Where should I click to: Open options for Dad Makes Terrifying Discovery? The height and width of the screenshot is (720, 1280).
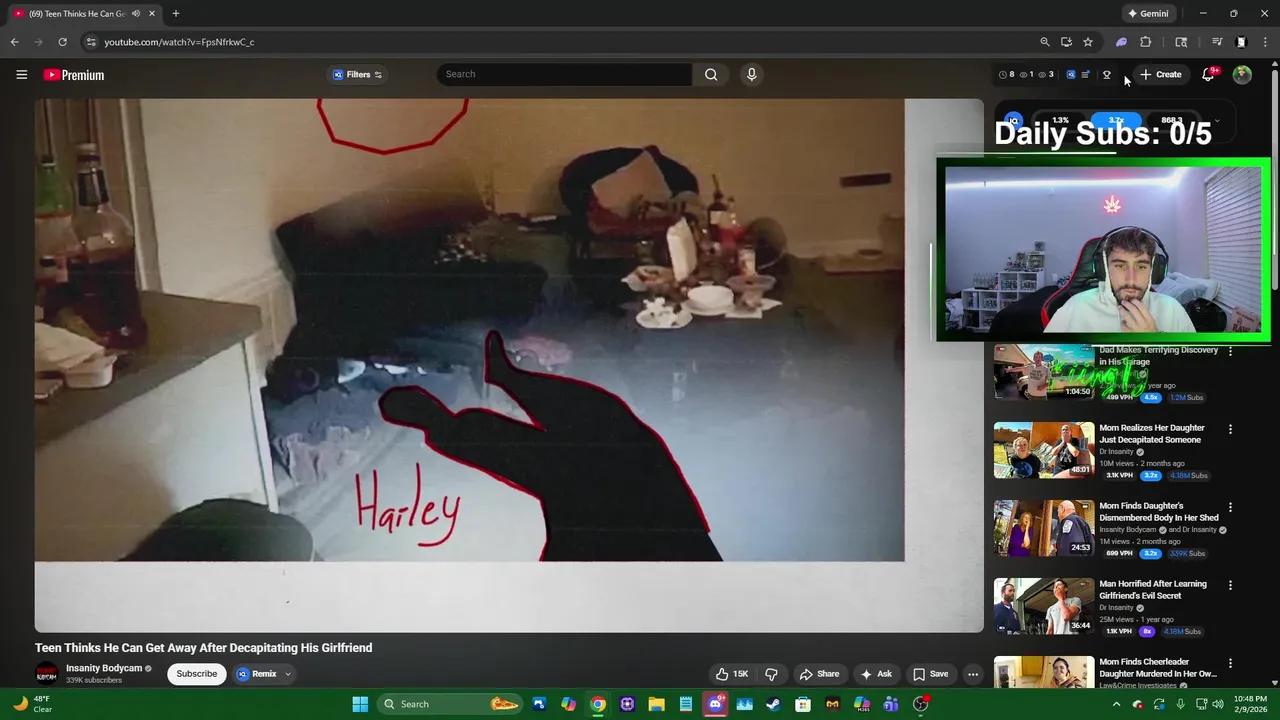[1230, 351]
